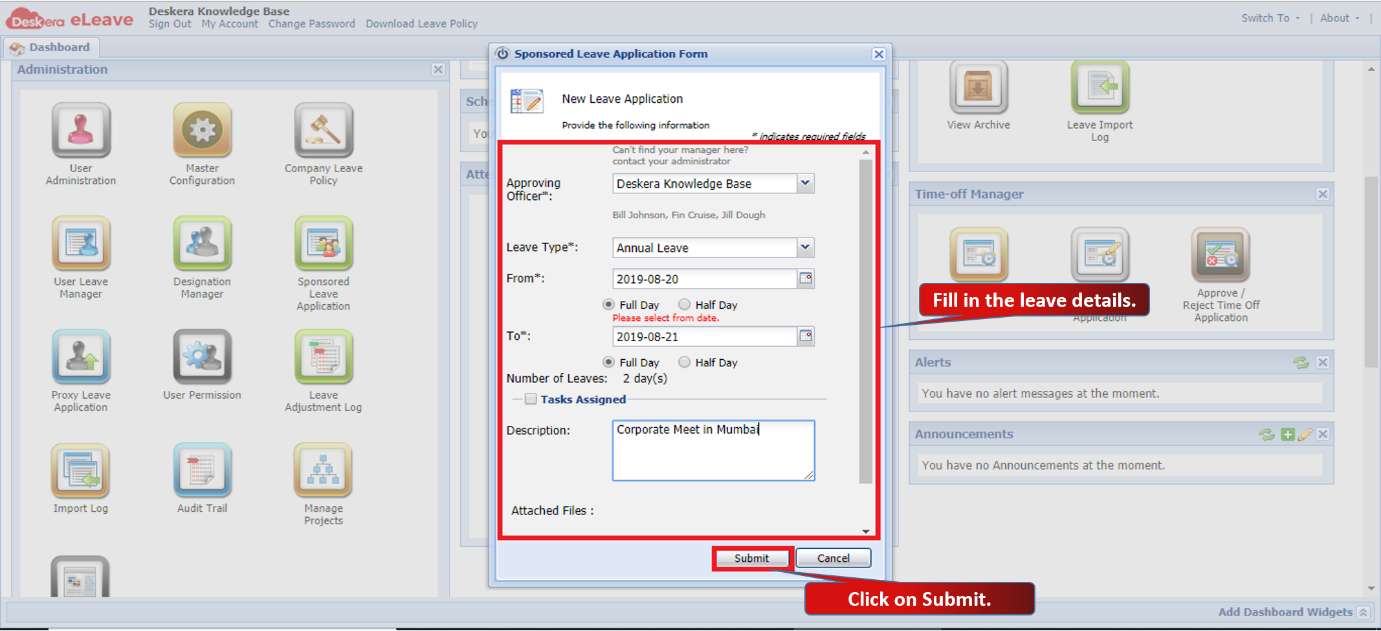Select Half Day for To date
This screenshot has width=1381, height=631.
click(684, 363)
